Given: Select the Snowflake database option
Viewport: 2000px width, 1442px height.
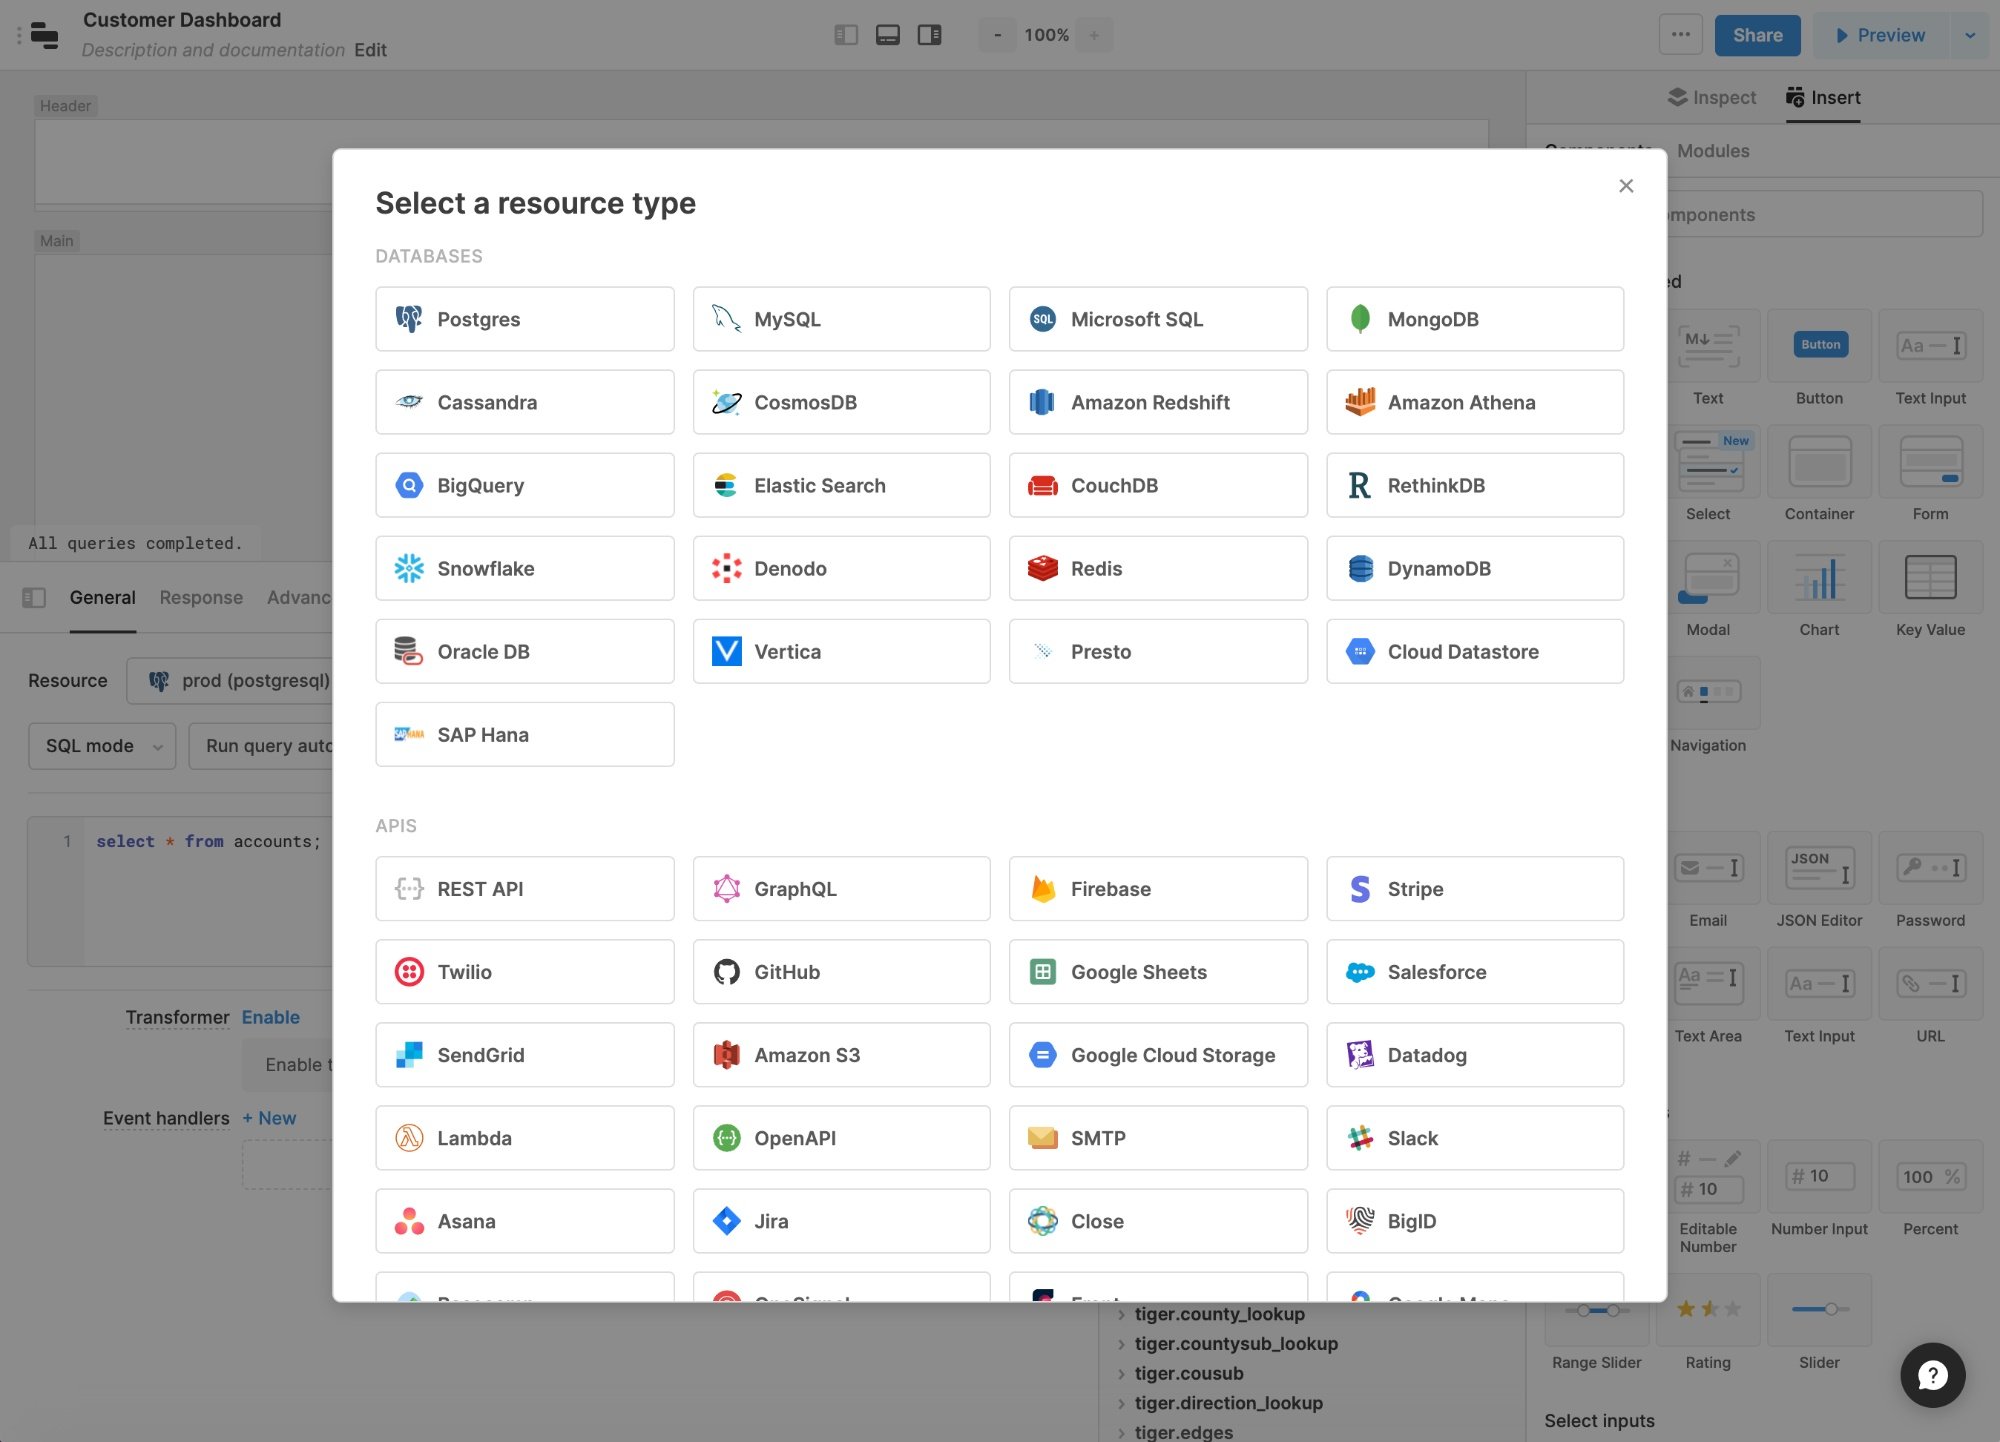Looking at the screenshot, I should pos(524,568).
